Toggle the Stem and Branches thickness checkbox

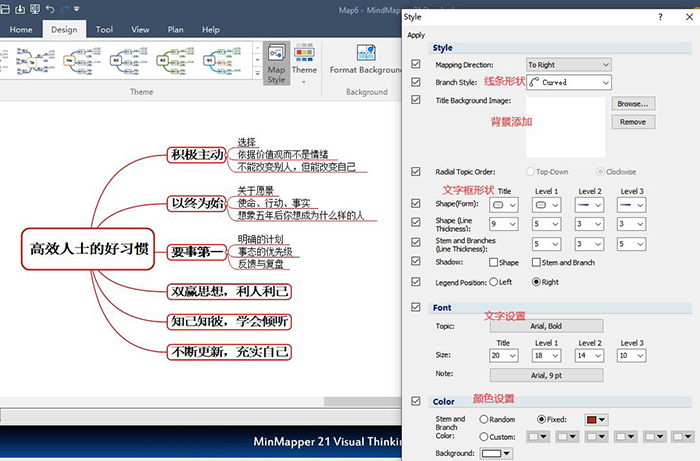tap(416, 242)
